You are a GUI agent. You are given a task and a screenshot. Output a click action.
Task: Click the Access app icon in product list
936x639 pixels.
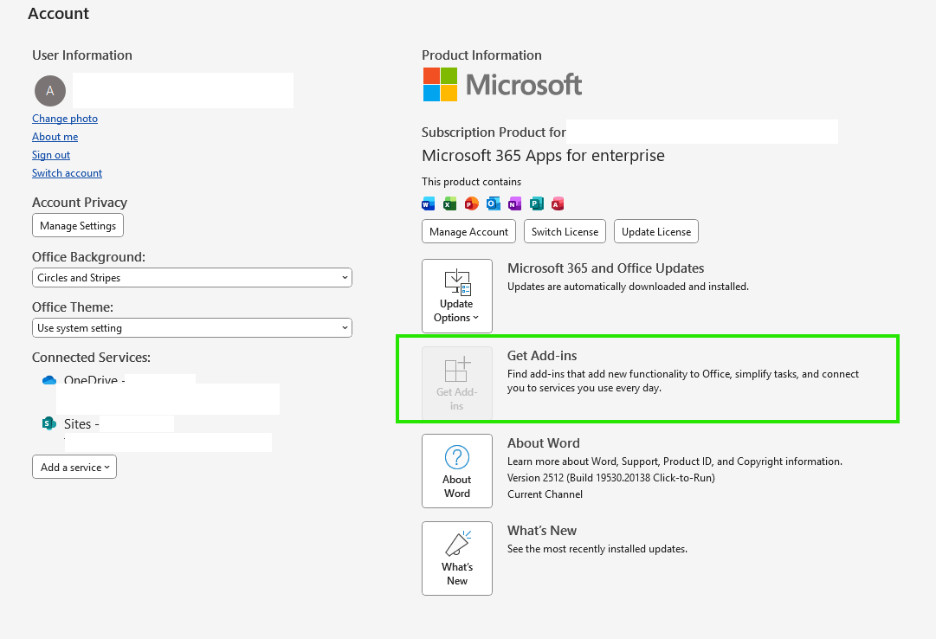pyautogui.click(x=558, y=204)
